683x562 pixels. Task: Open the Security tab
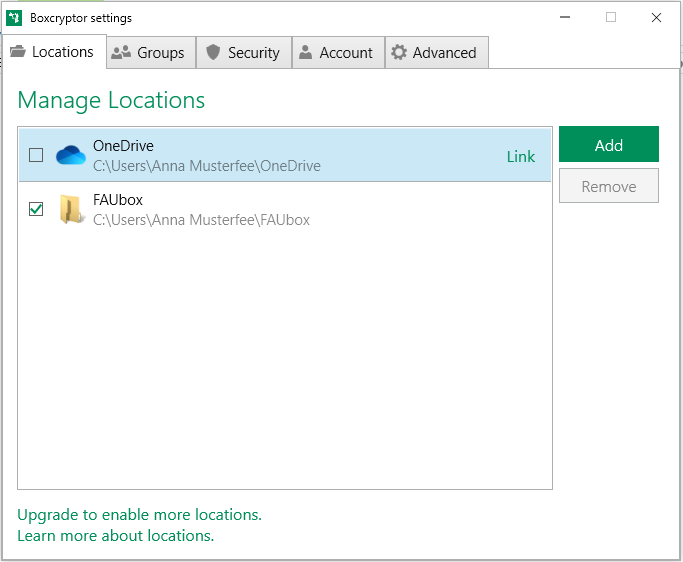coord(244,53)
